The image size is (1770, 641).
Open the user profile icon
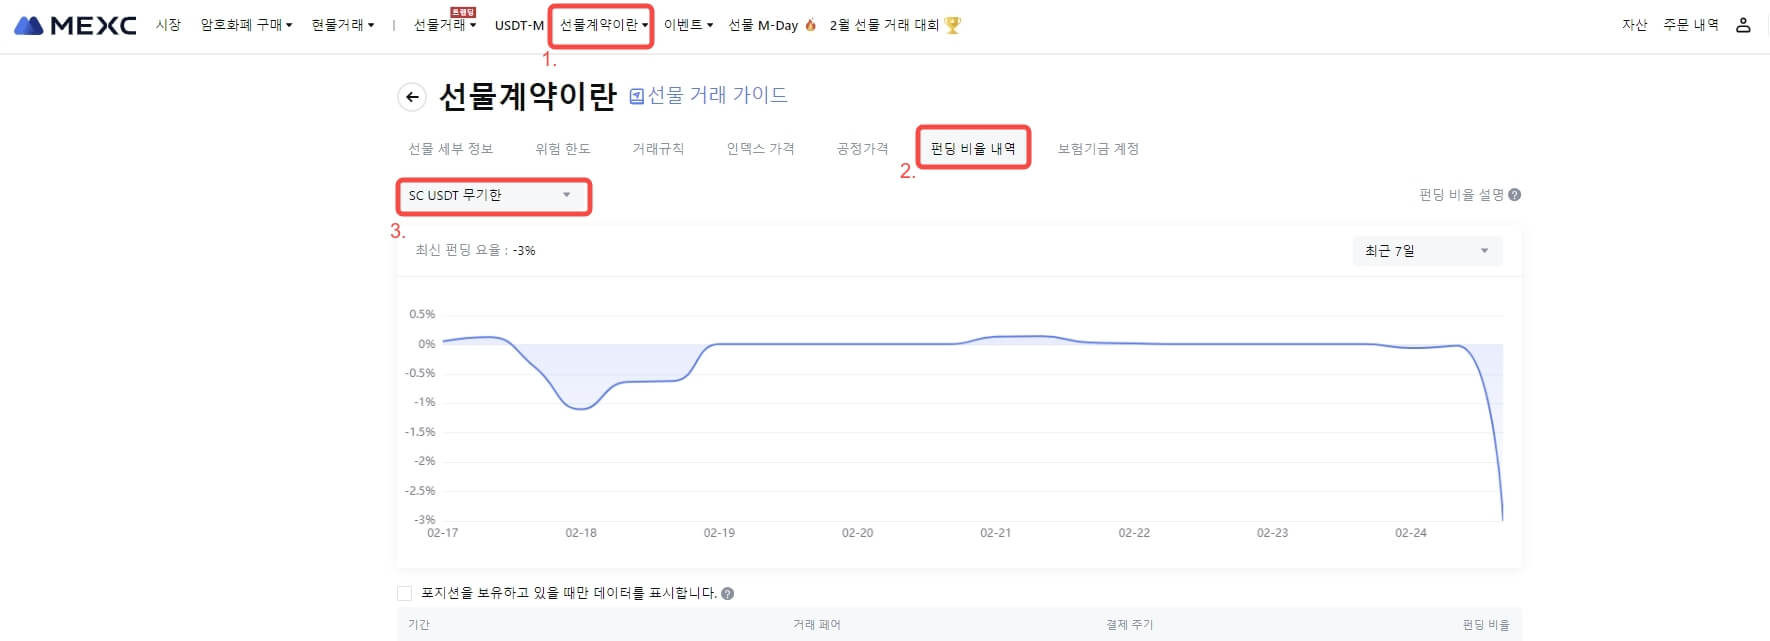tap(1743, 25)
